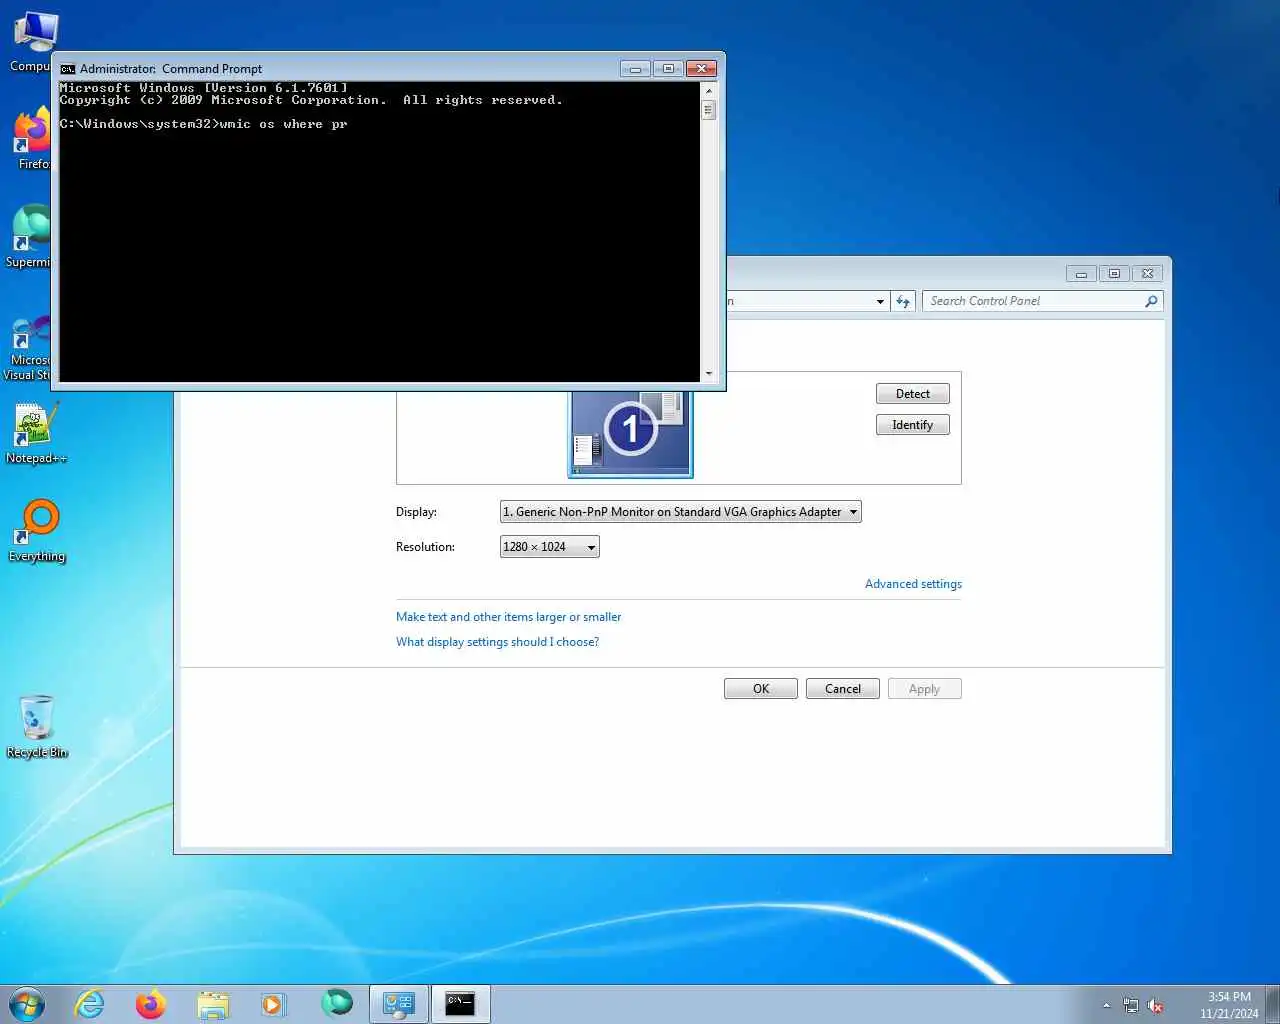1280x1024 pixels.
Task: Click the network tray icon
Action: tap(1131, 1005)
